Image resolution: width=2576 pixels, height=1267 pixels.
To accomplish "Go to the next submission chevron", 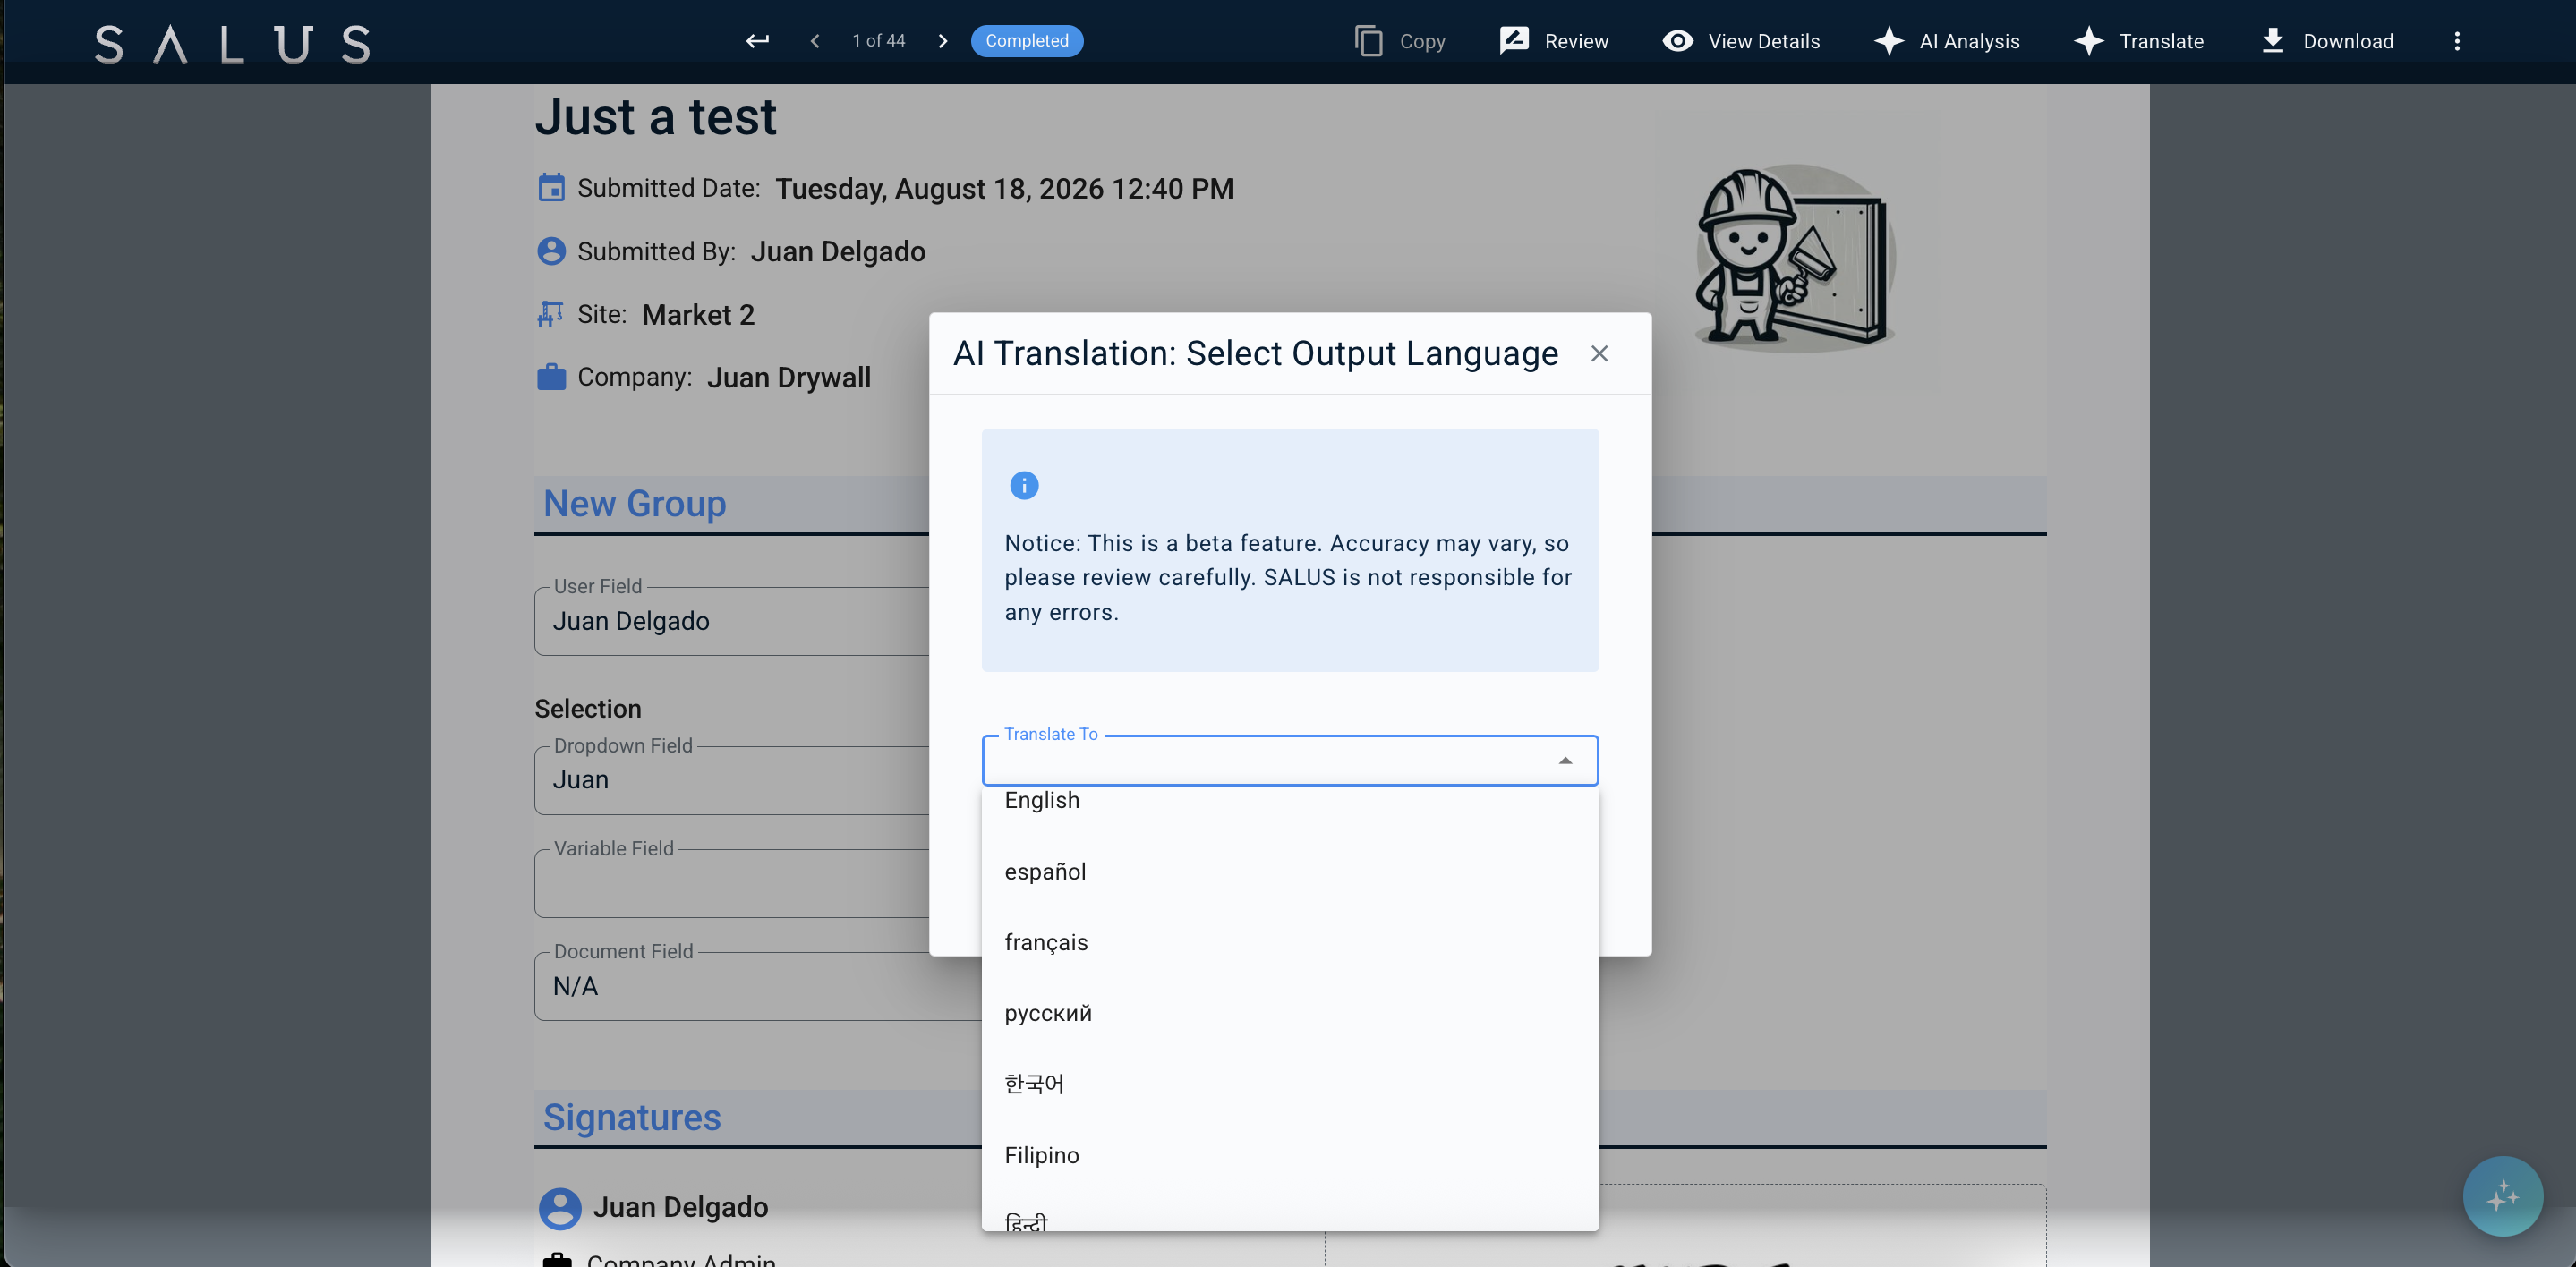I will tap(942, 41).
